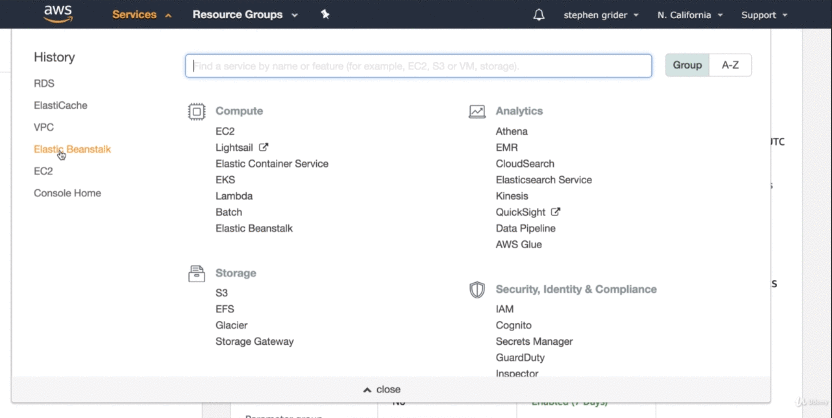Open Storage Gateway service
This screenshot has height=418, width=832.
coord(255,342)
